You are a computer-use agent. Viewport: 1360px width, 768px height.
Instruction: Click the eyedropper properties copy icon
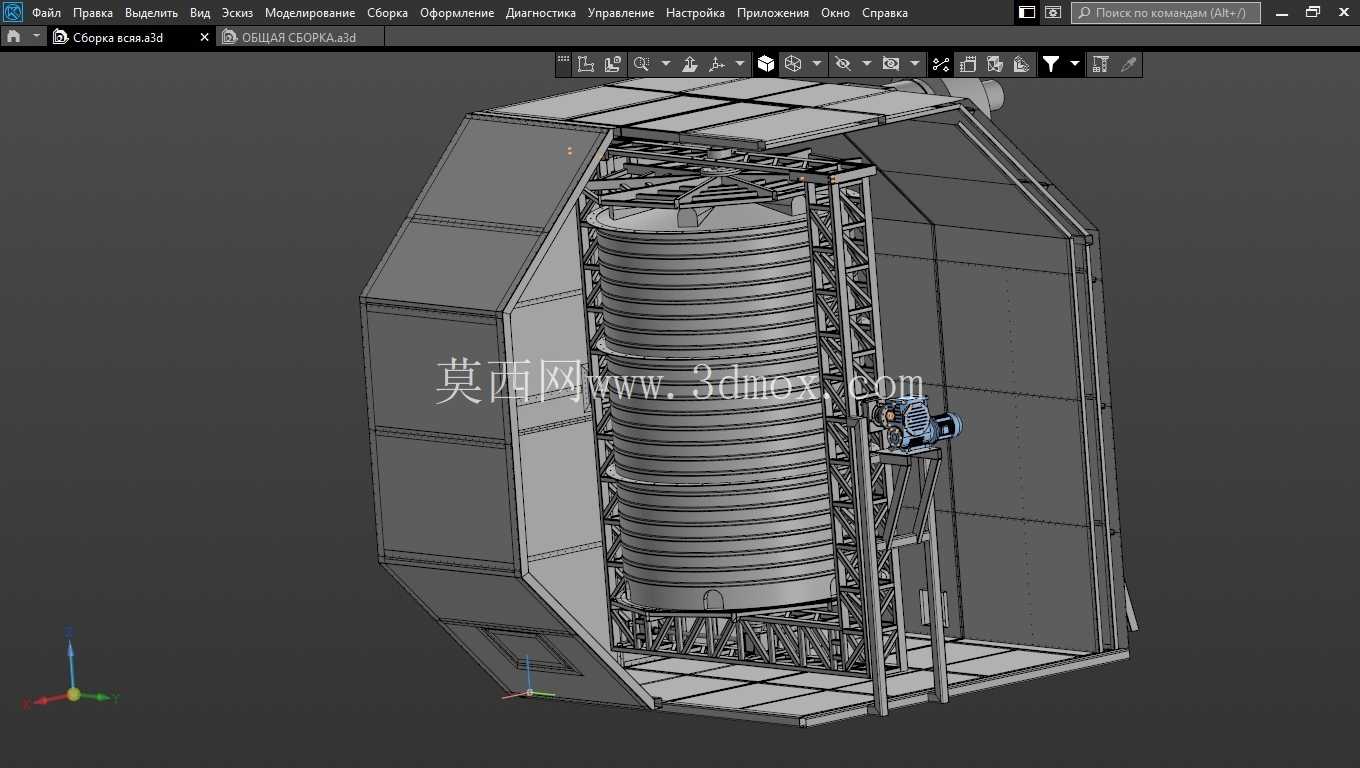(x=1128, y=64)
